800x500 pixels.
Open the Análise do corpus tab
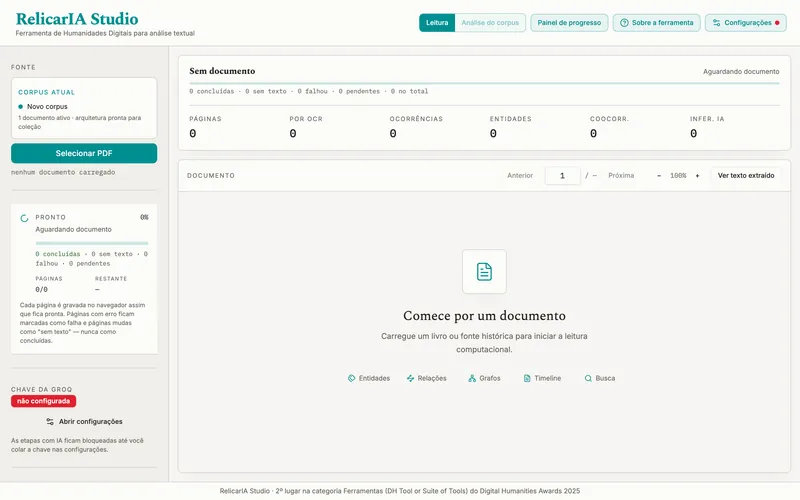(x=490, y=23)
